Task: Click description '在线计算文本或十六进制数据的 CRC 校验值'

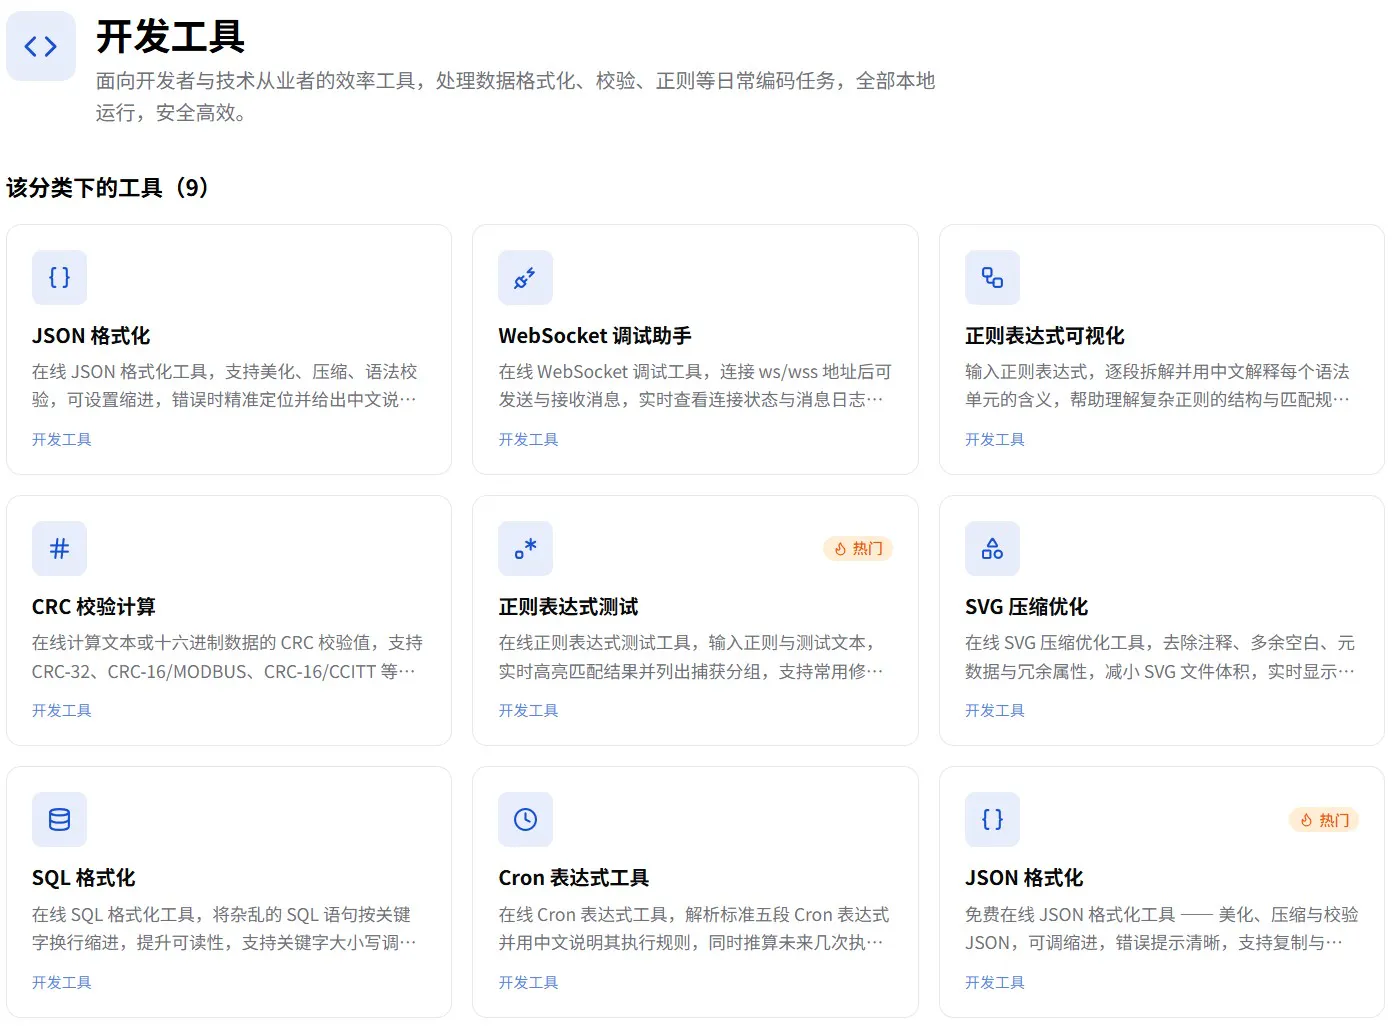Action: click(227, 656)
